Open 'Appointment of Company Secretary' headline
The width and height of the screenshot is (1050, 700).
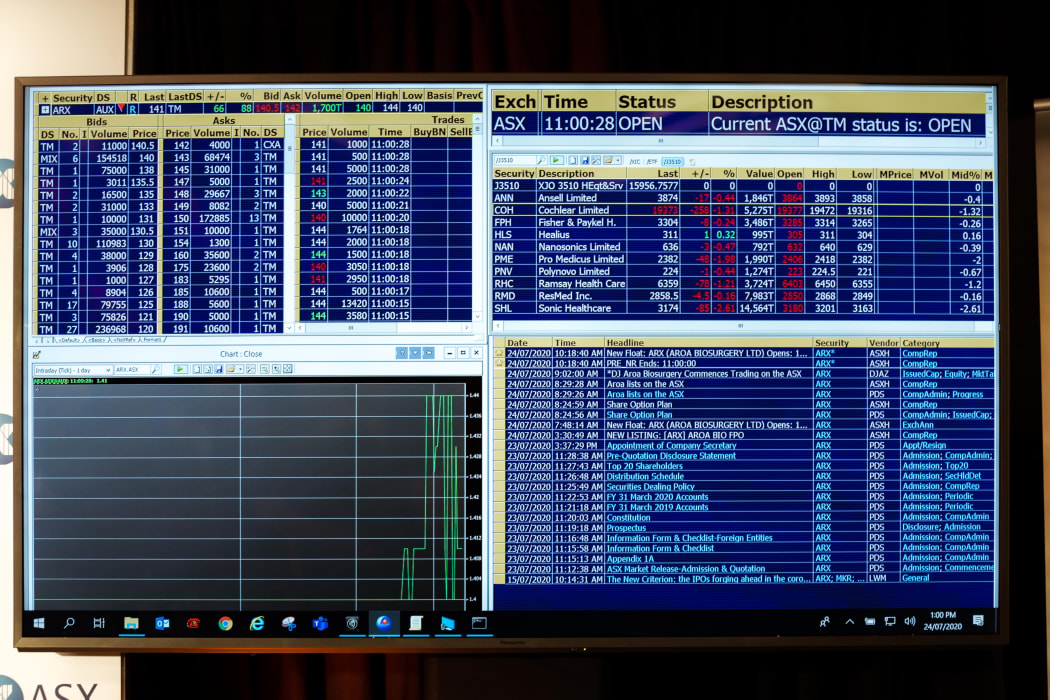click(x=671, y=445)
